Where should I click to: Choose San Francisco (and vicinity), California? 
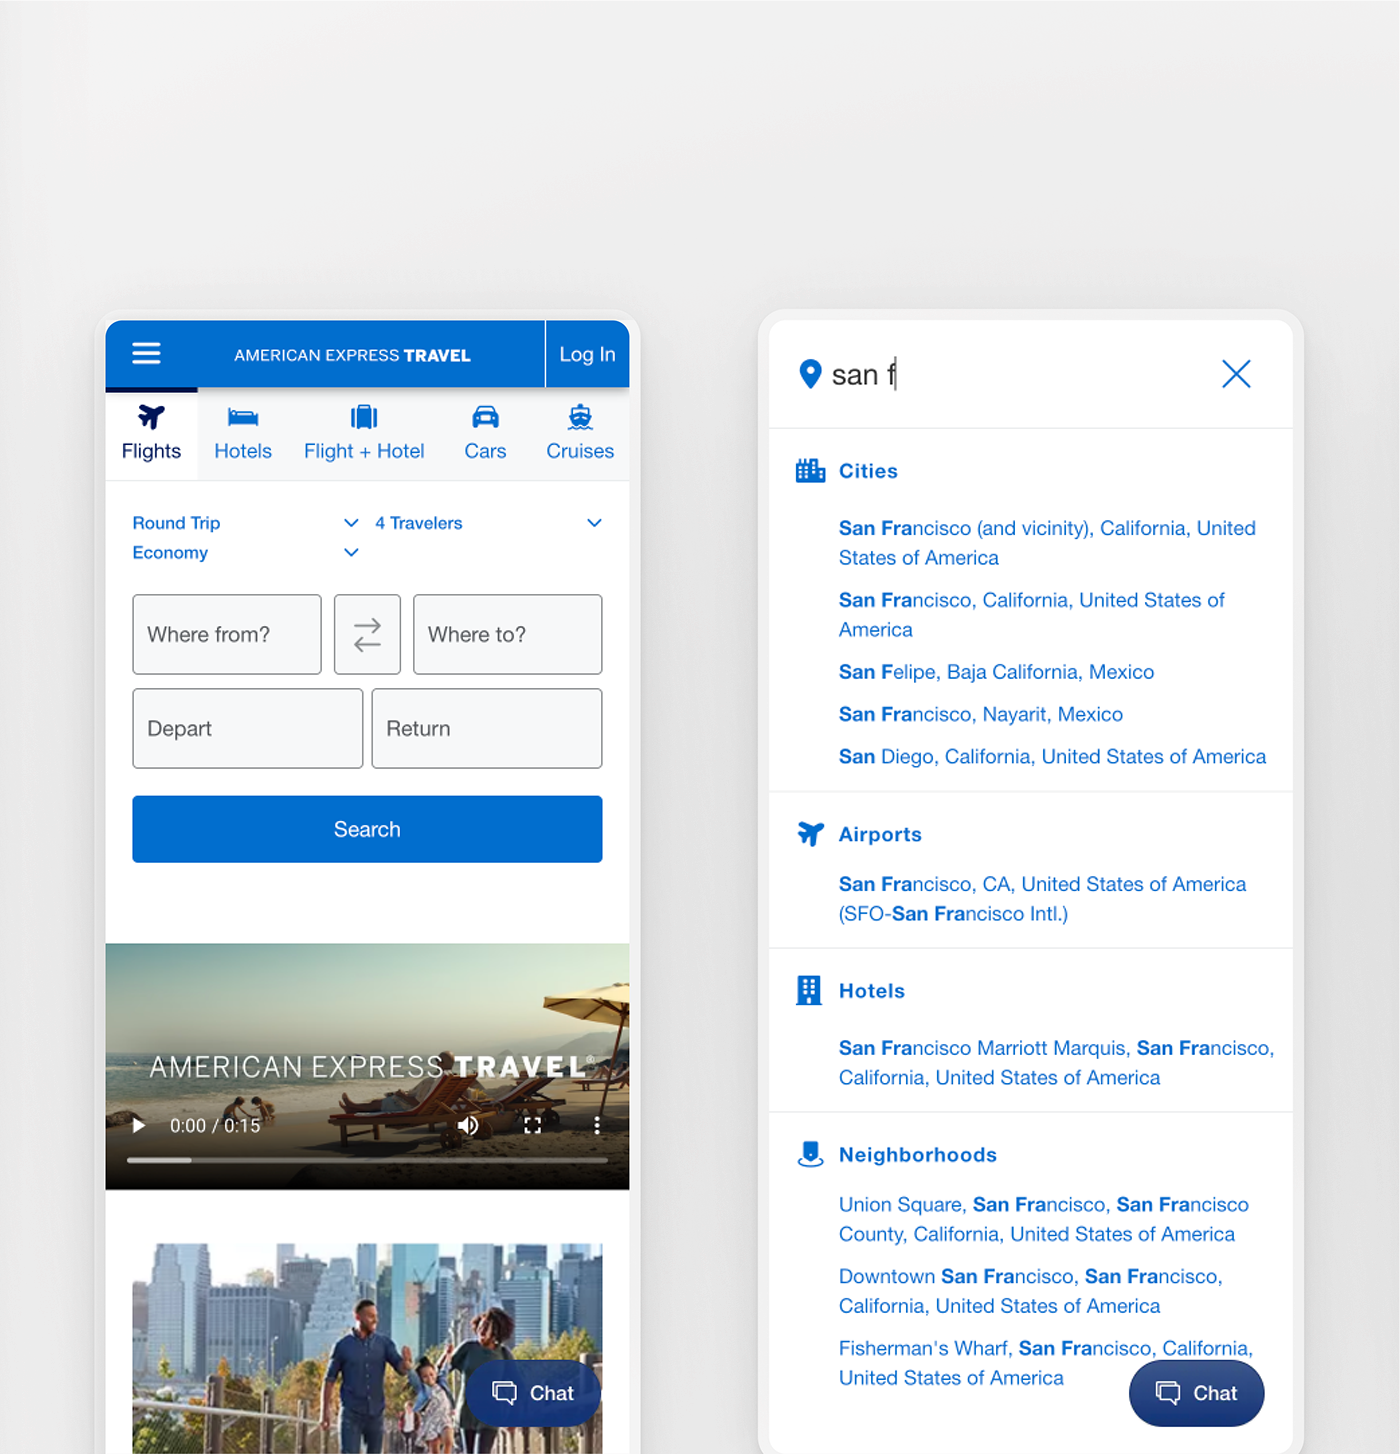1047,543
